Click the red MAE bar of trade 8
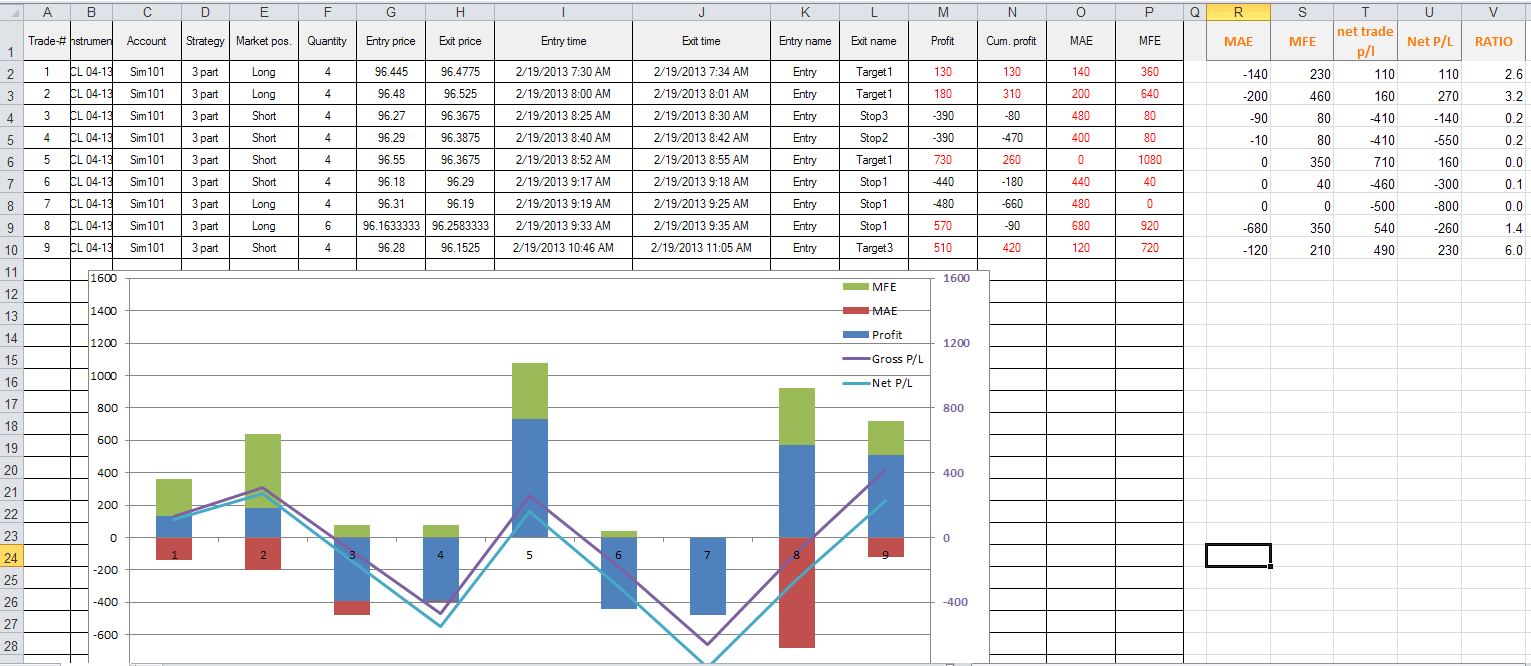The width and height of the screenshot is (1531, 666). [797, 592]
